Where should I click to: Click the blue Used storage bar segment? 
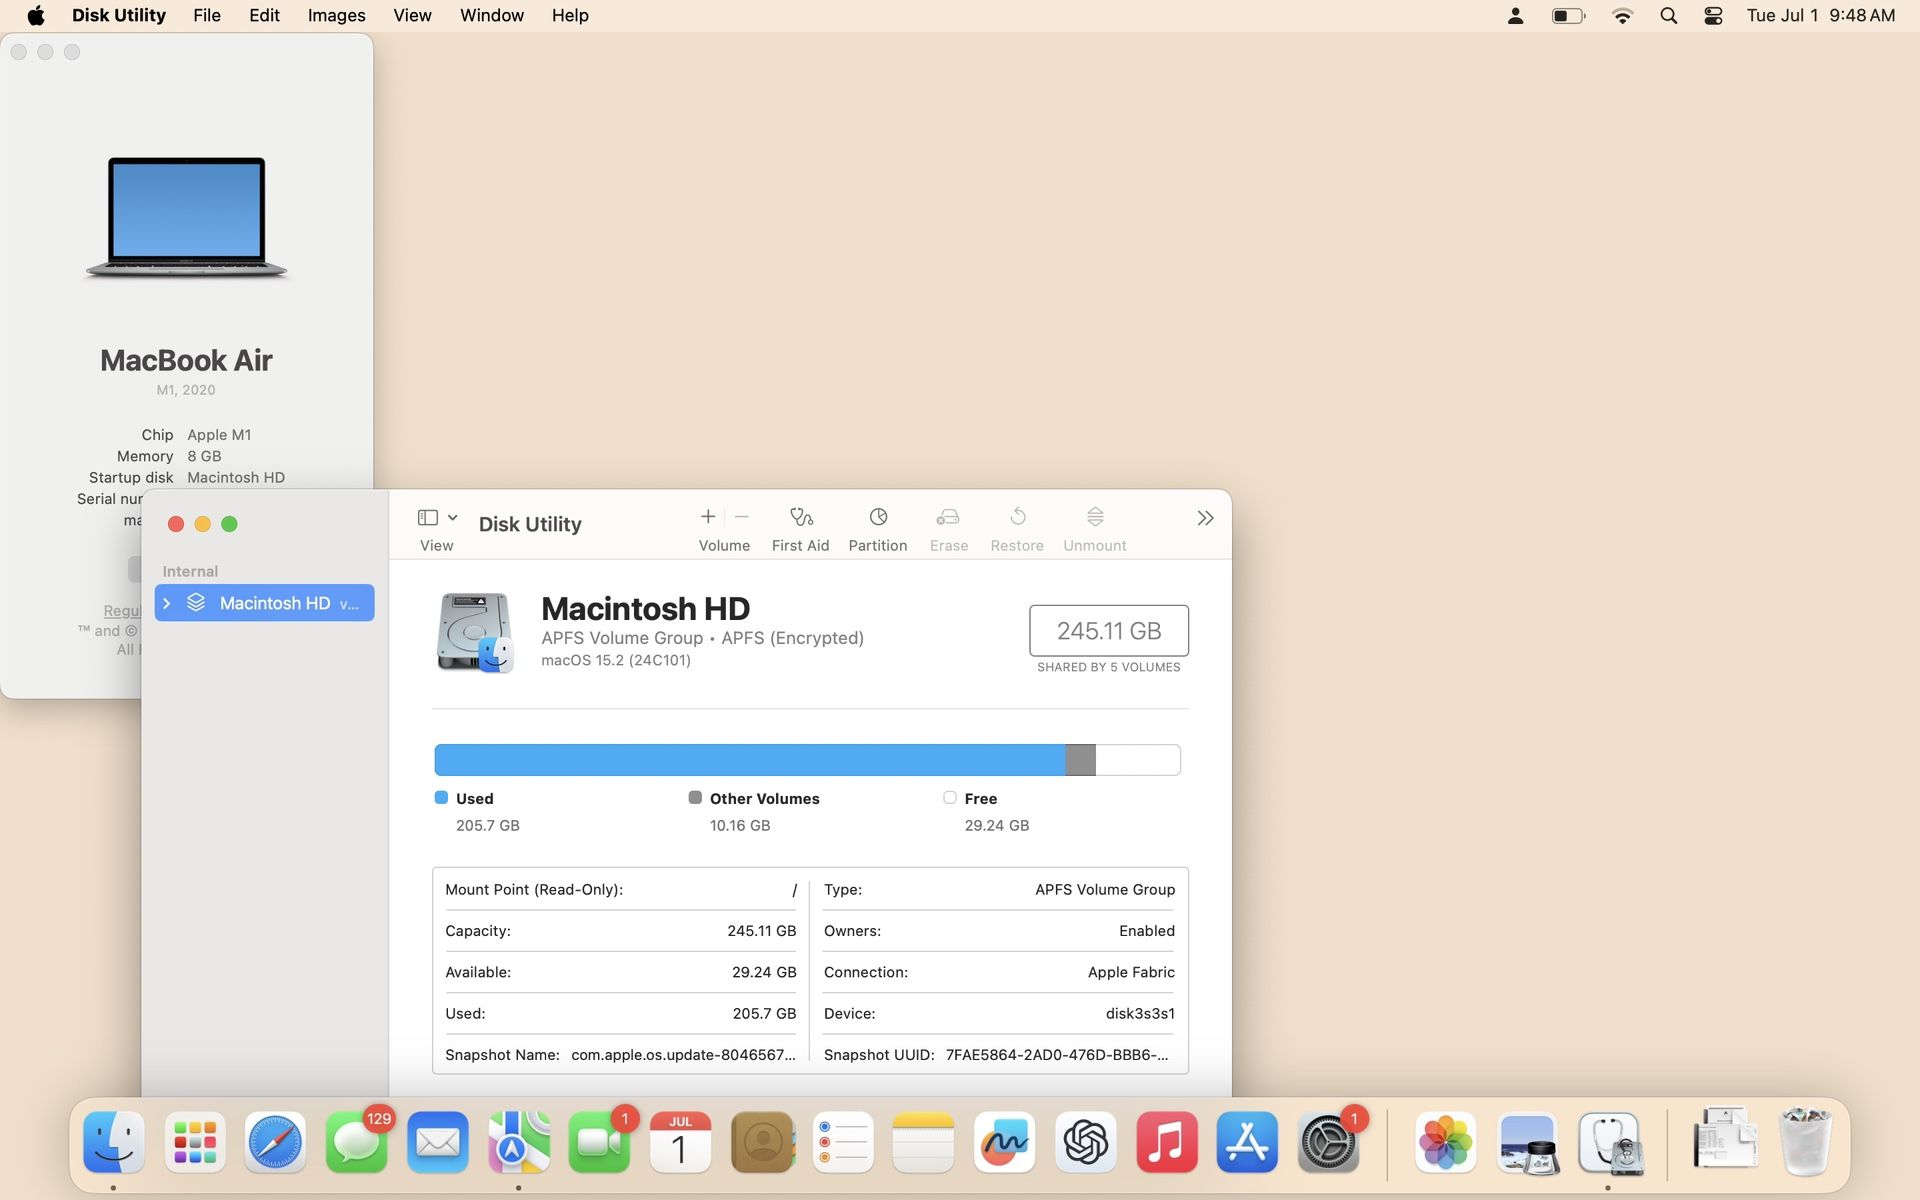pos(750,760)
